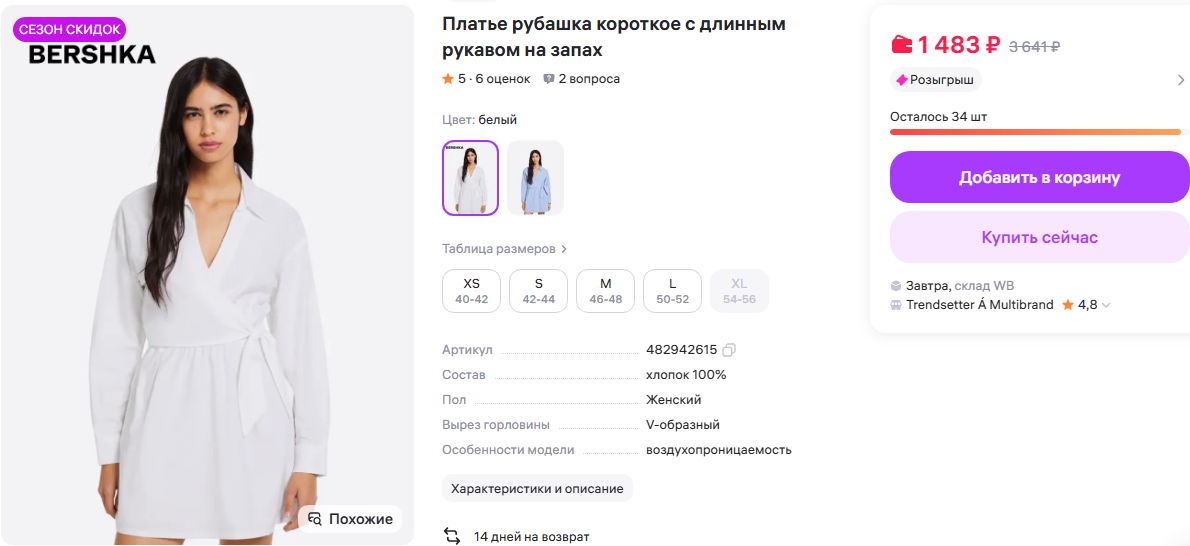Click Купить сейчас button
Image resolution: width=1190 pixels, height=546 pixels.
(x=1040, y=238)
